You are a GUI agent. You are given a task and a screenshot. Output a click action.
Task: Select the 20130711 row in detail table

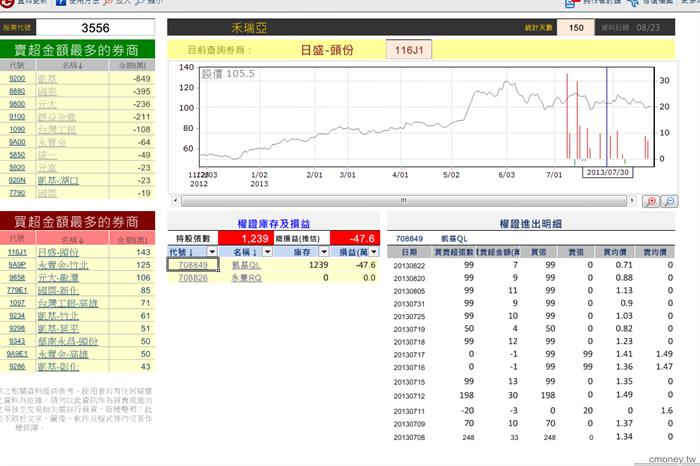click(x=531, y=411)
